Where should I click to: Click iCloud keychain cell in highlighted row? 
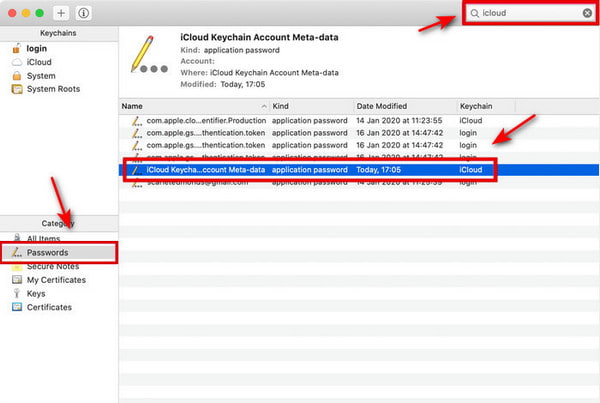[x=471, y=170]
